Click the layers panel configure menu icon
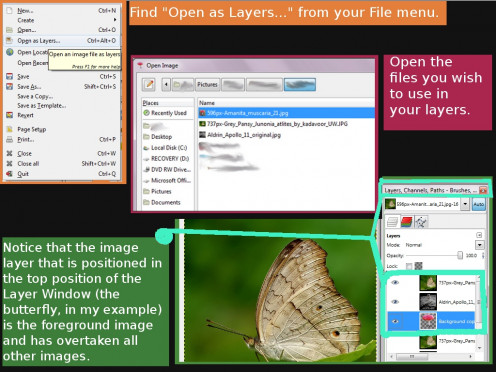The height and width of the screenshot is (372, 496). coord(479,235)
